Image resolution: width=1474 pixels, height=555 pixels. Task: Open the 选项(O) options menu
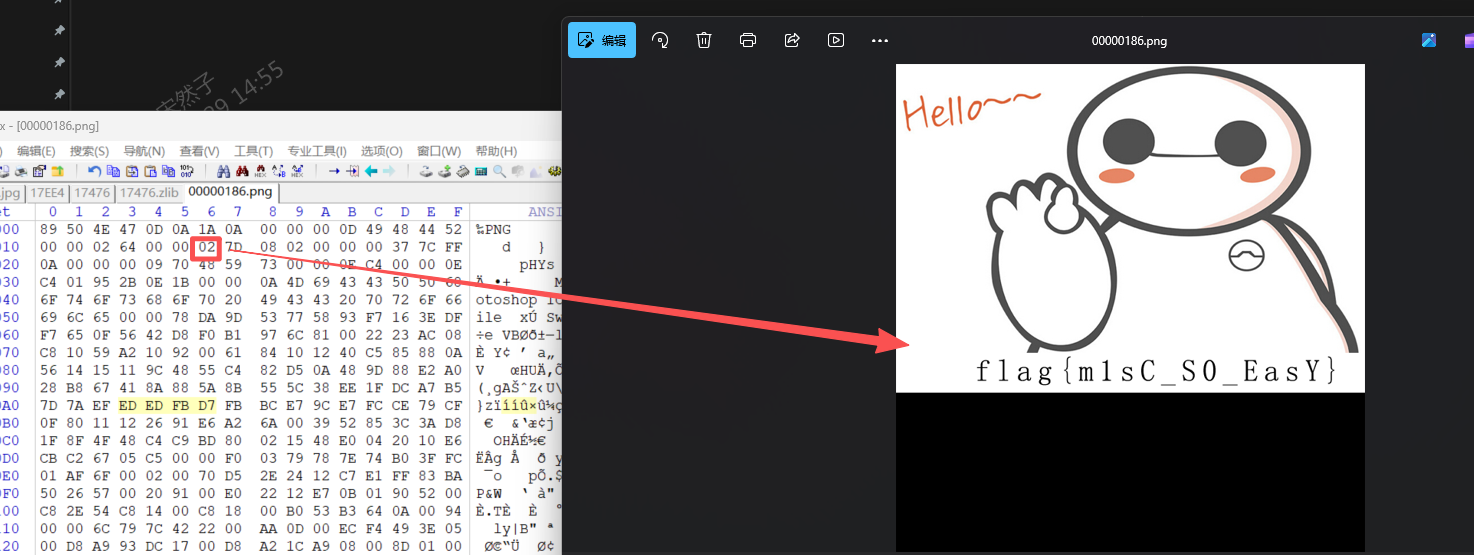[x=382, y=151]
